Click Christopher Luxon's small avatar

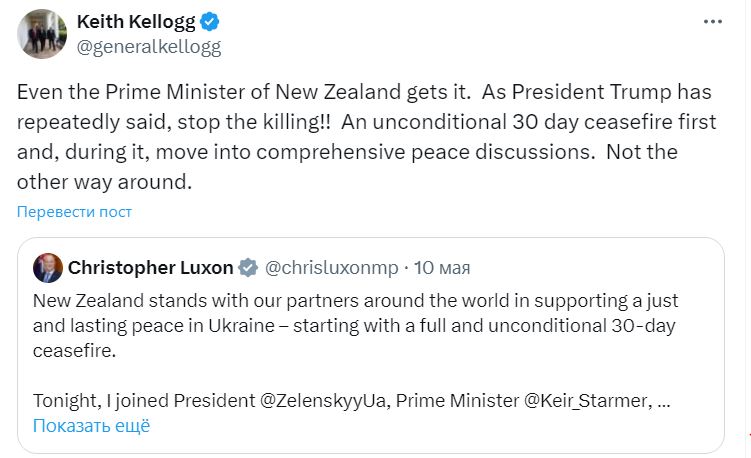click(47, 268)
